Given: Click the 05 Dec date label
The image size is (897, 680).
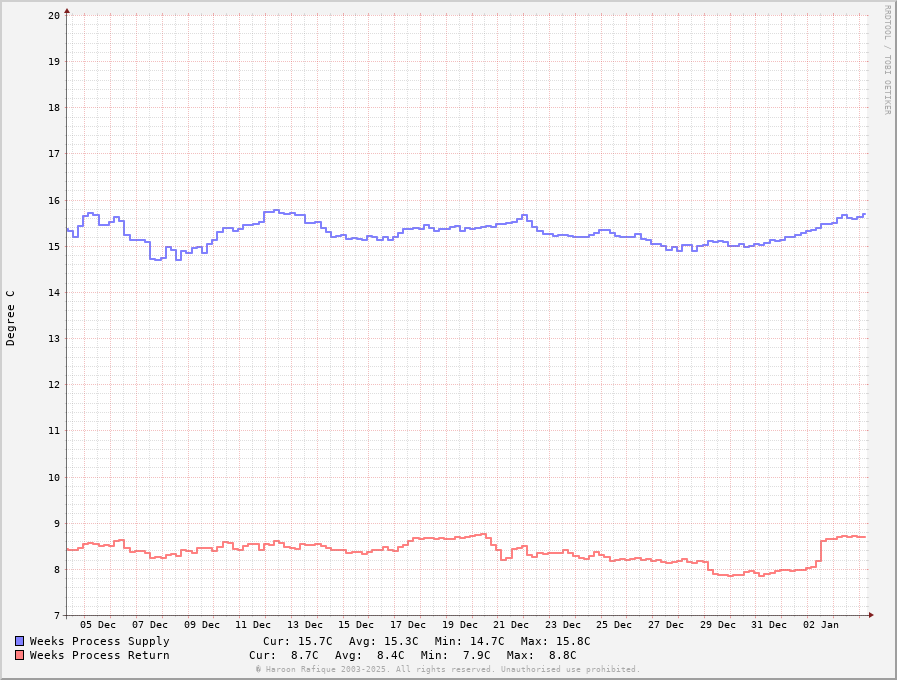Looking at the screenshot, I should coord(98,625).
